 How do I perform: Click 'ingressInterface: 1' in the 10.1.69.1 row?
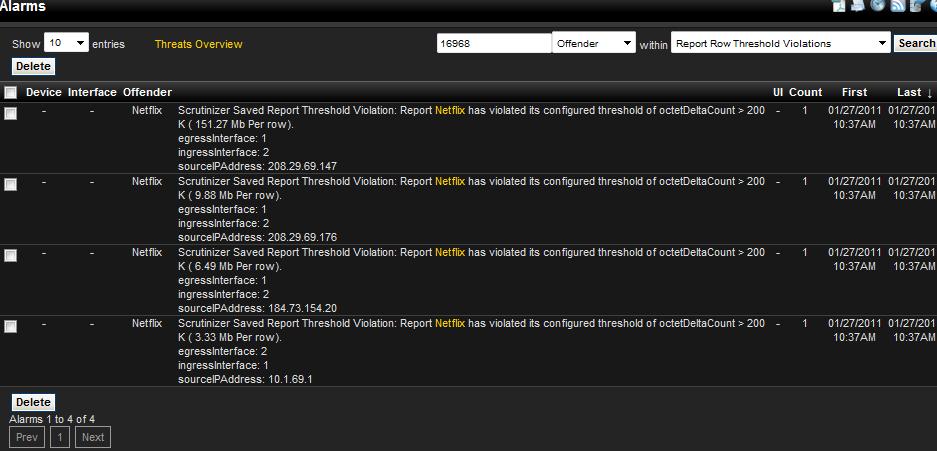coord(223,366)
